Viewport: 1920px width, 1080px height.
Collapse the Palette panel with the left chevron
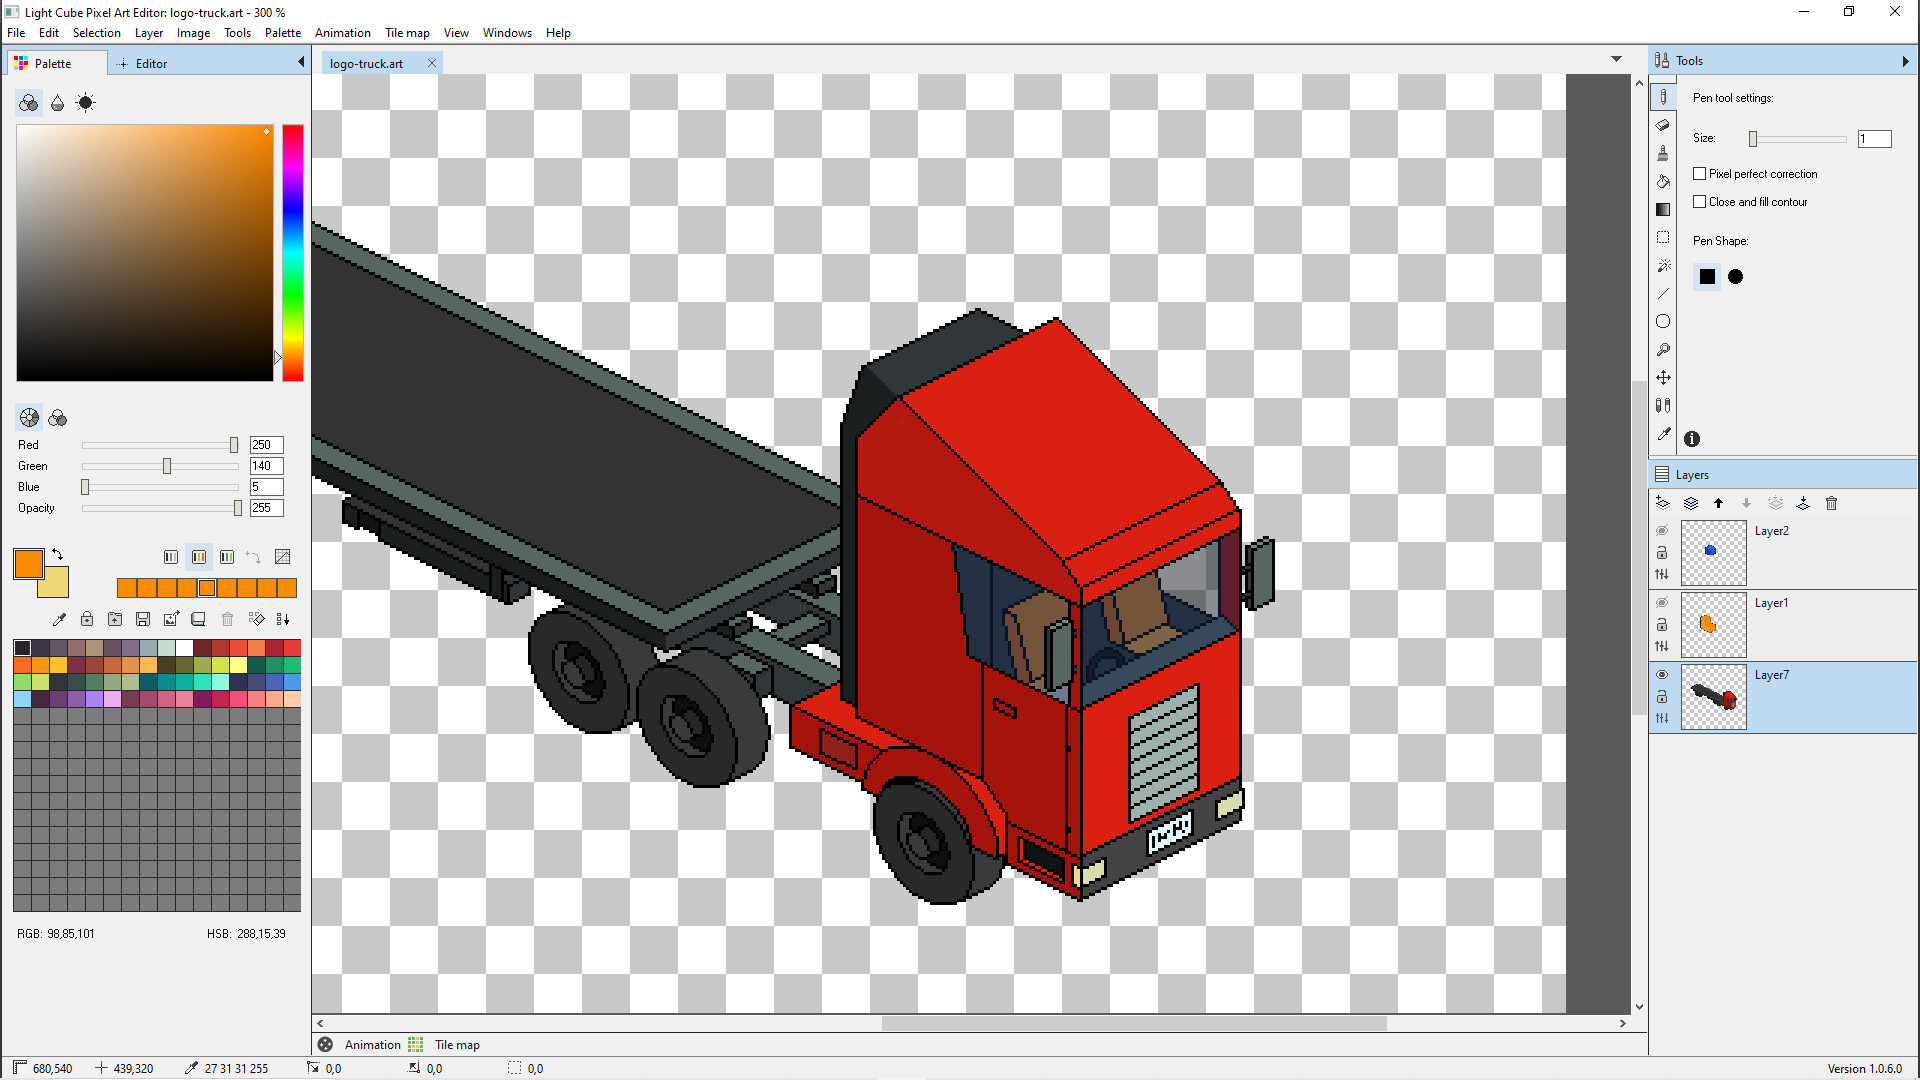pos(301,61)
